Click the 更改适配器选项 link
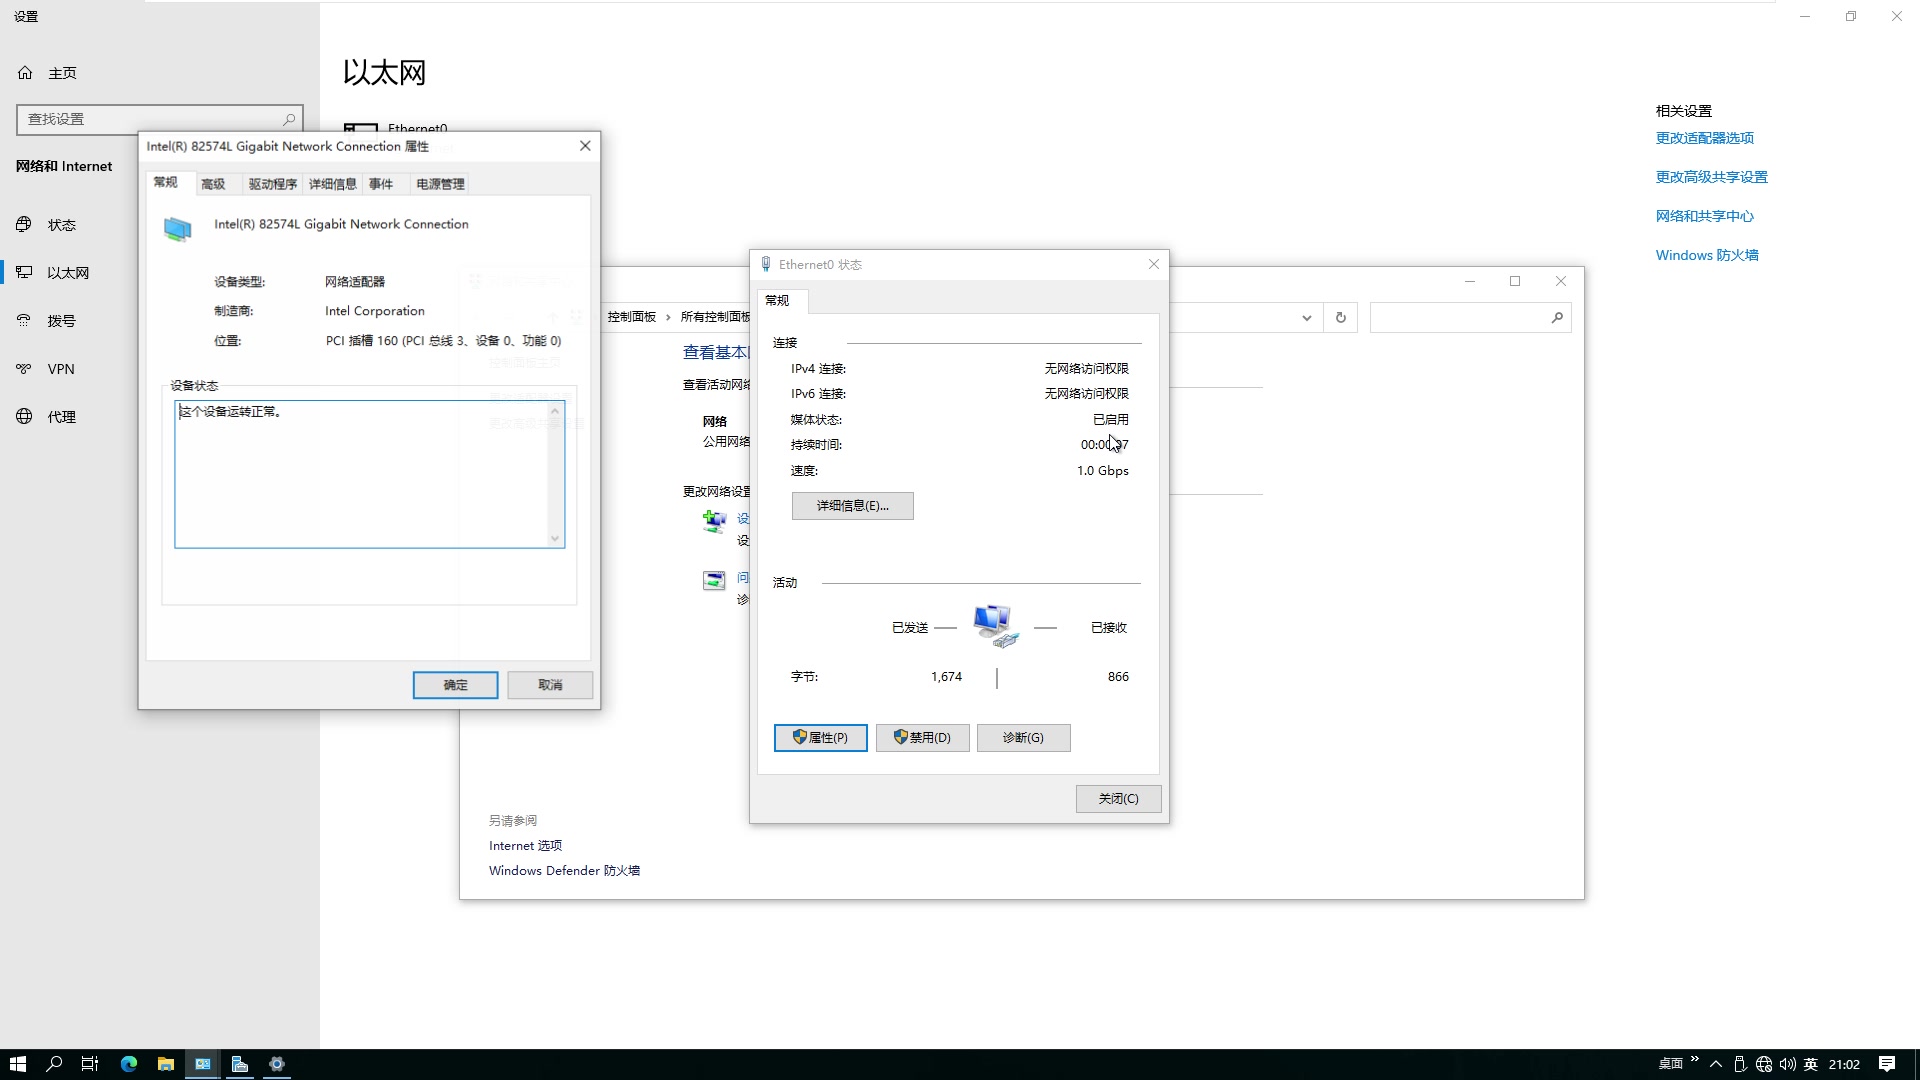The image size is (1920, 1080). (1704, 138)
